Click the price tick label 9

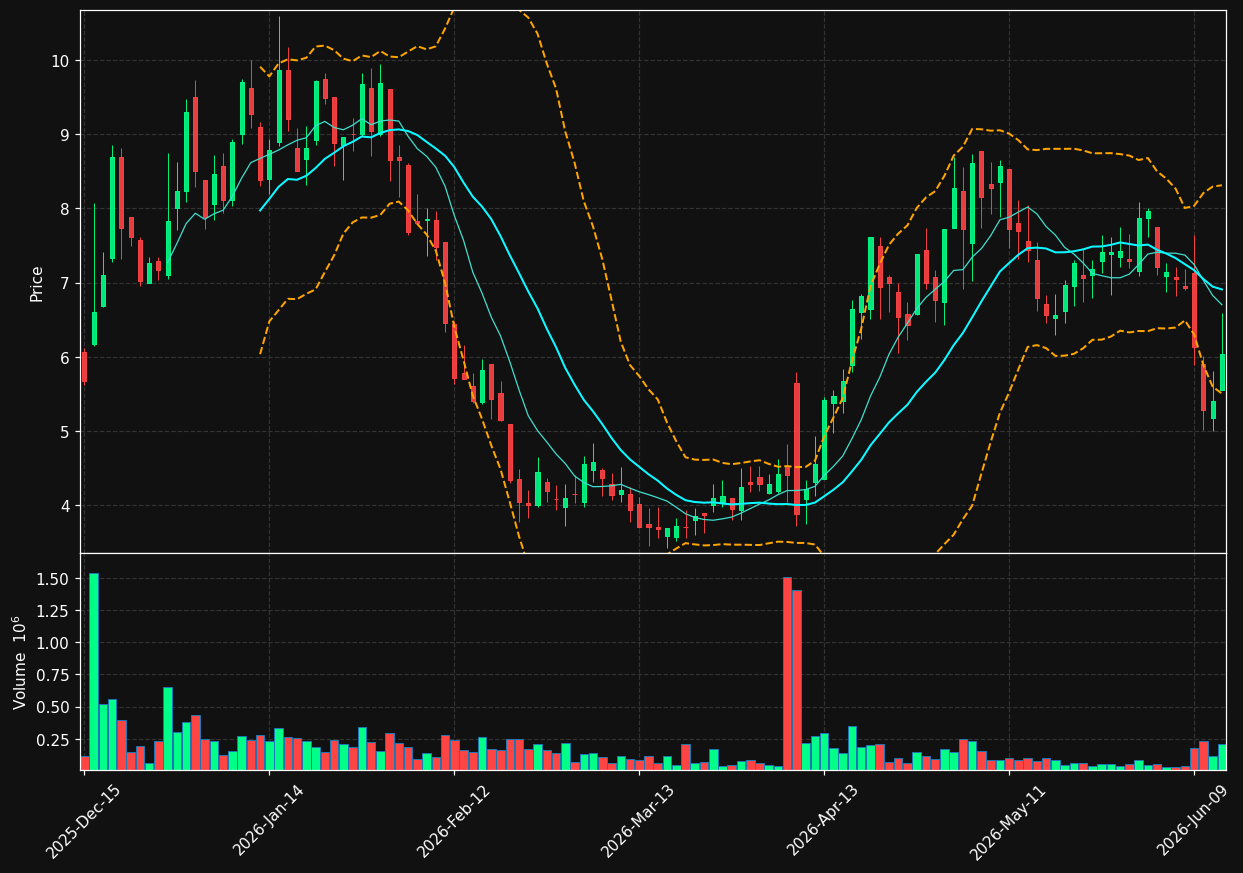[x=64, y=135]
